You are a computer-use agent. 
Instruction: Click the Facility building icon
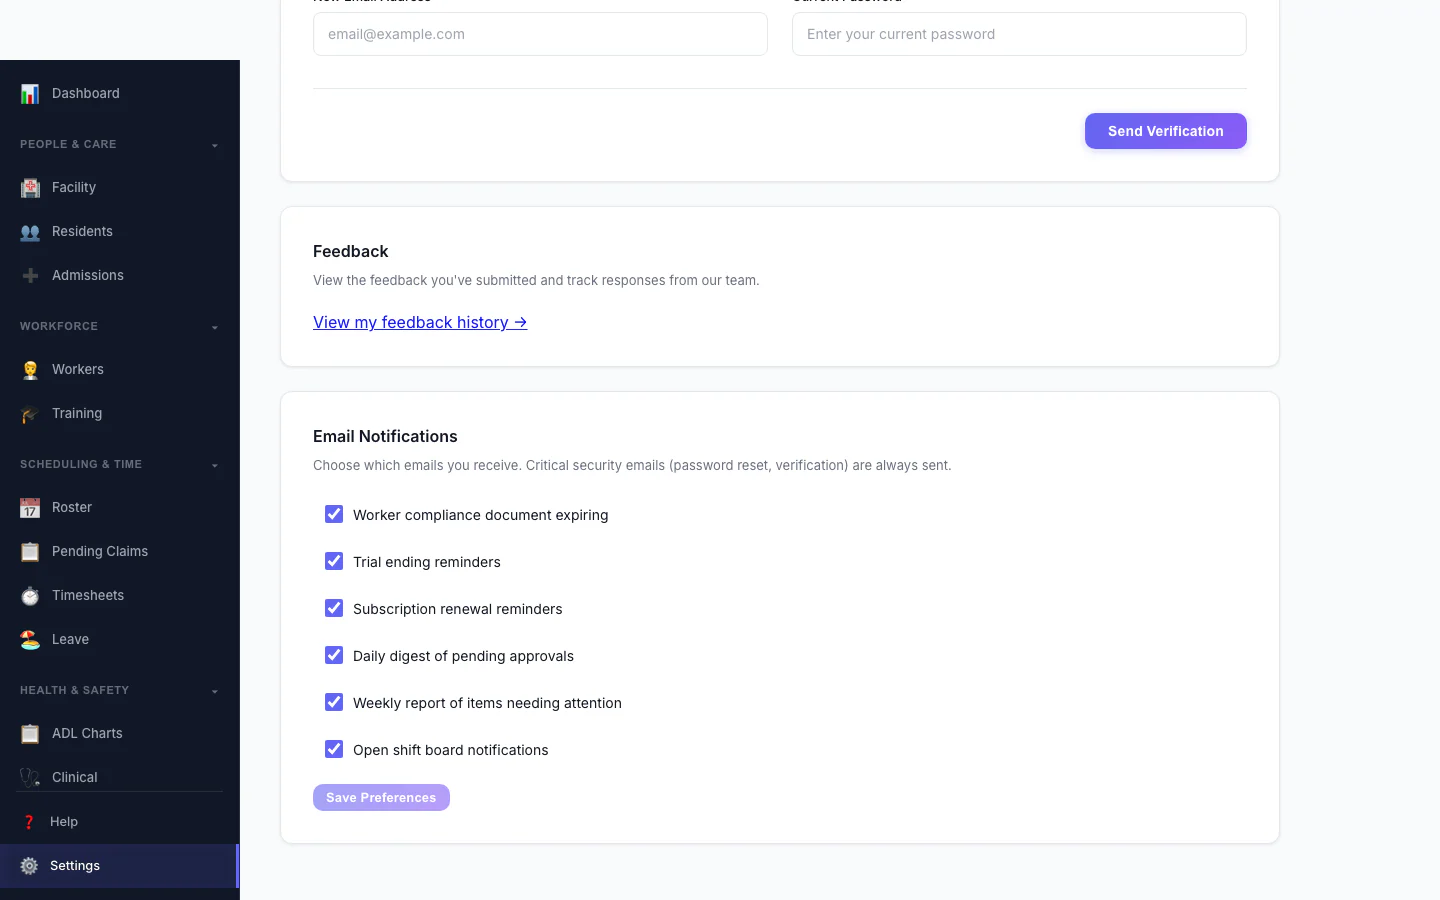[30, 188]
